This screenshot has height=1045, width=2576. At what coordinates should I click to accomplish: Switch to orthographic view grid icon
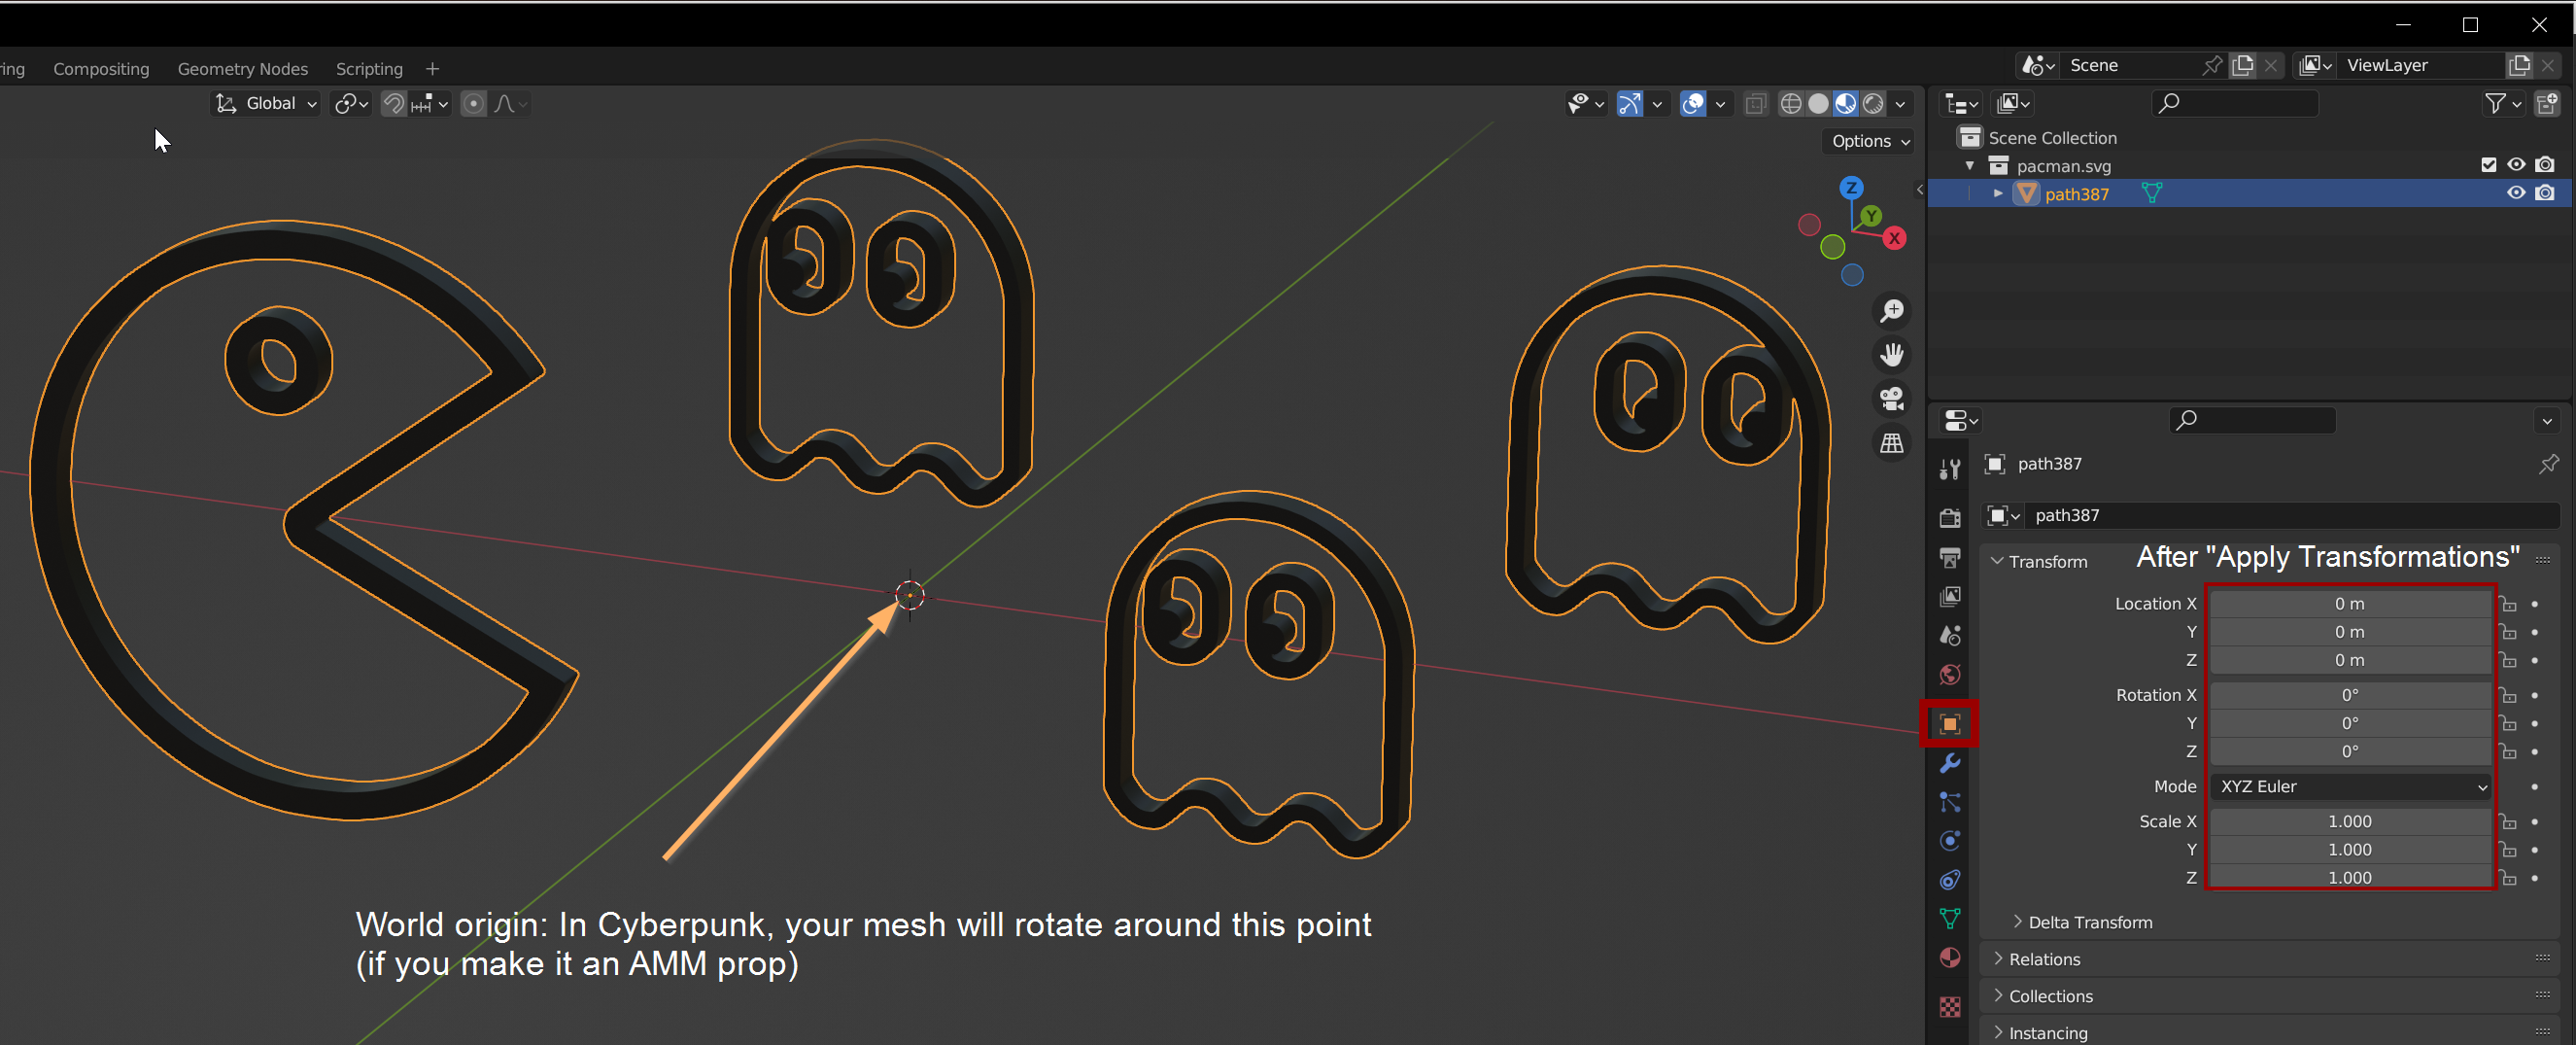[x=1891, y=443]
